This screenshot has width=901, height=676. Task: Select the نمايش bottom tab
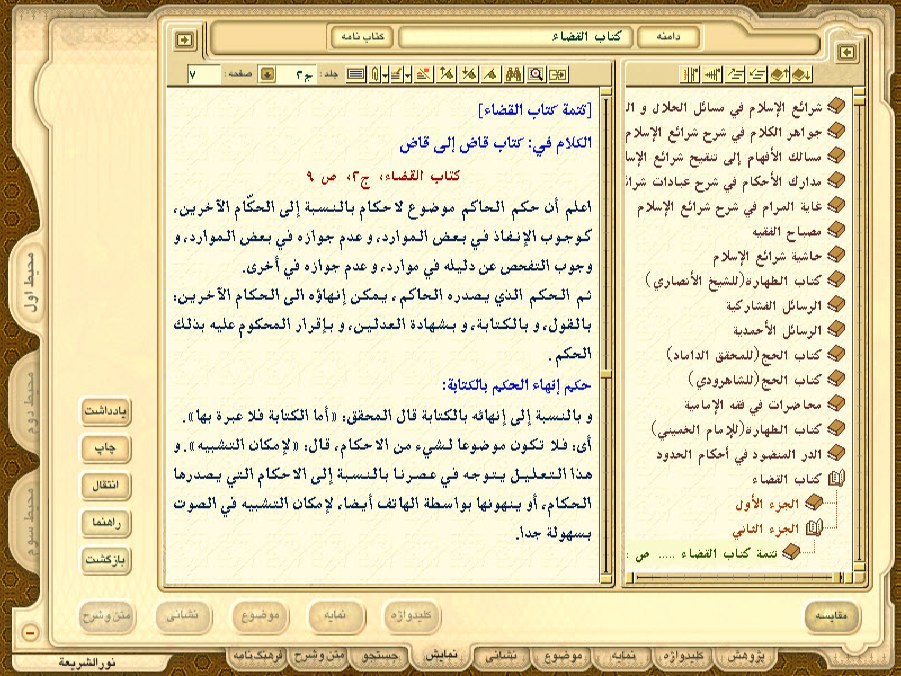pyautogui.click(x=441, y=655)
